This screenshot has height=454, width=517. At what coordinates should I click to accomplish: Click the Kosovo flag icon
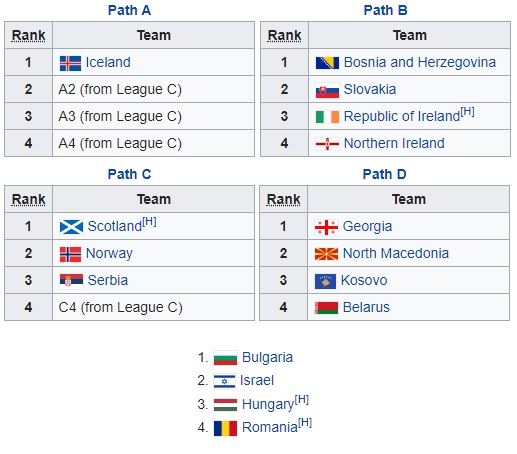pos(325,281)
